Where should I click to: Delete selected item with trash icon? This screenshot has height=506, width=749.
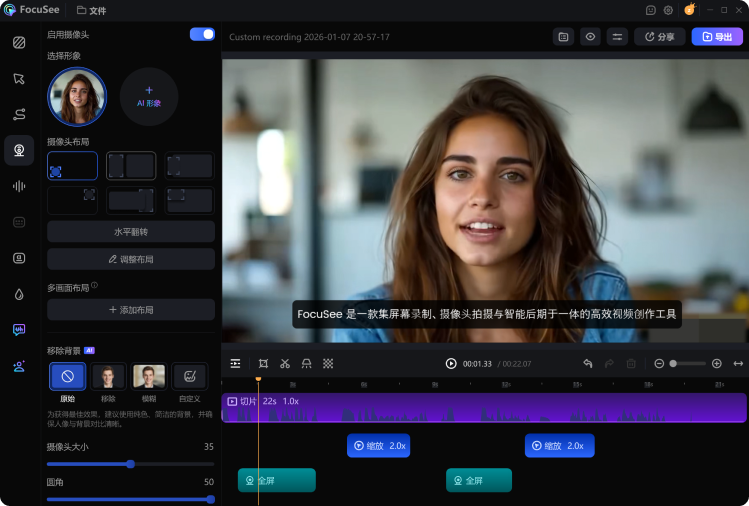[631, 364]
